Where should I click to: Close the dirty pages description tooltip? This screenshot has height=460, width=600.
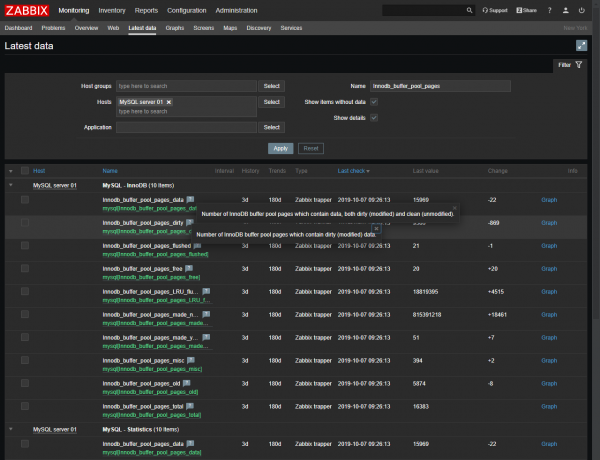coord(375,228)
